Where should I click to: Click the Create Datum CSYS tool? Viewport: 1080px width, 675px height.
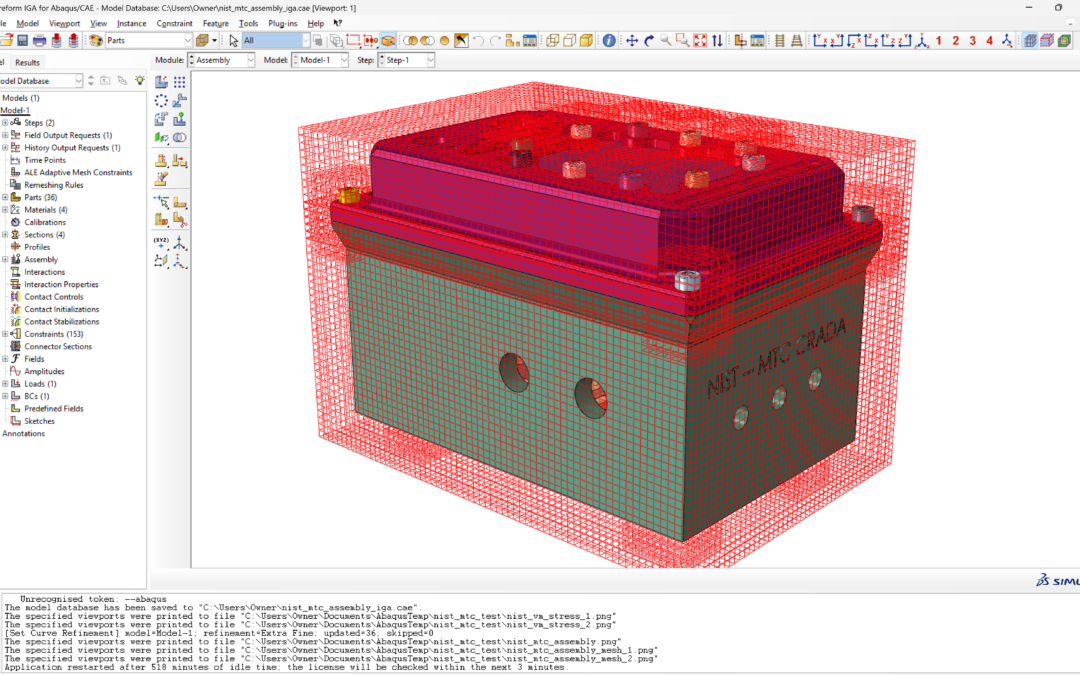click(179, 262)
